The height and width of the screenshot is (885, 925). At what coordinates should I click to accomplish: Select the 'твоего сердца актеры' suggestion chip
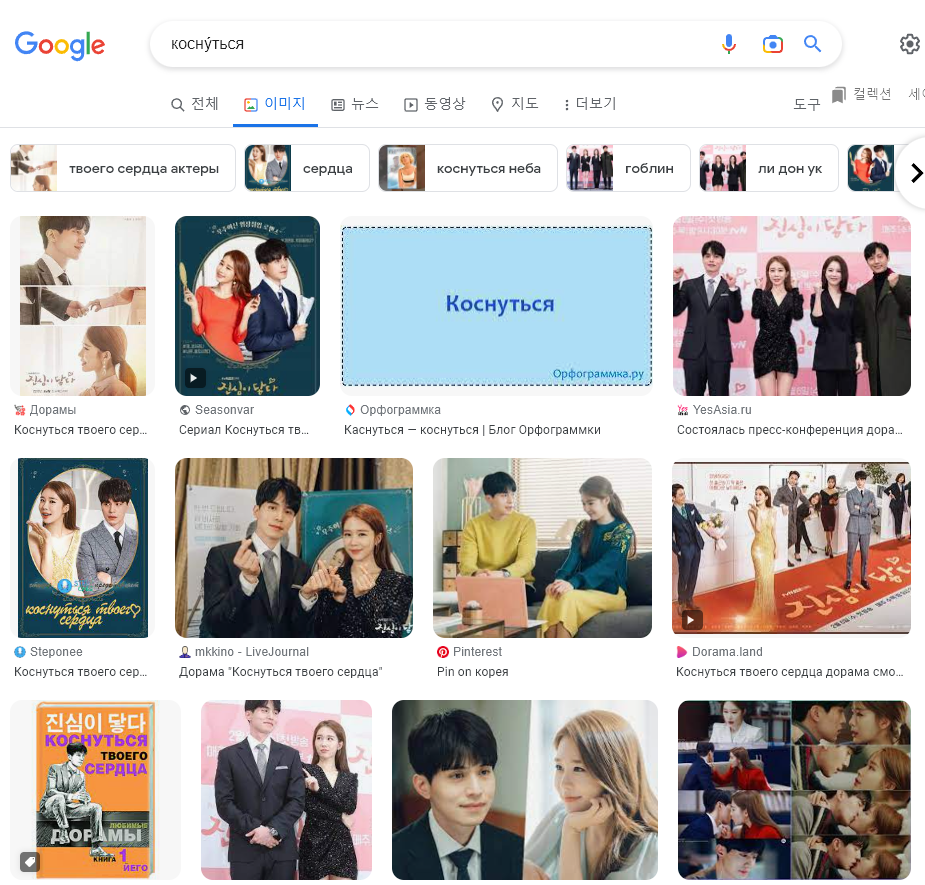pos(123,168)
